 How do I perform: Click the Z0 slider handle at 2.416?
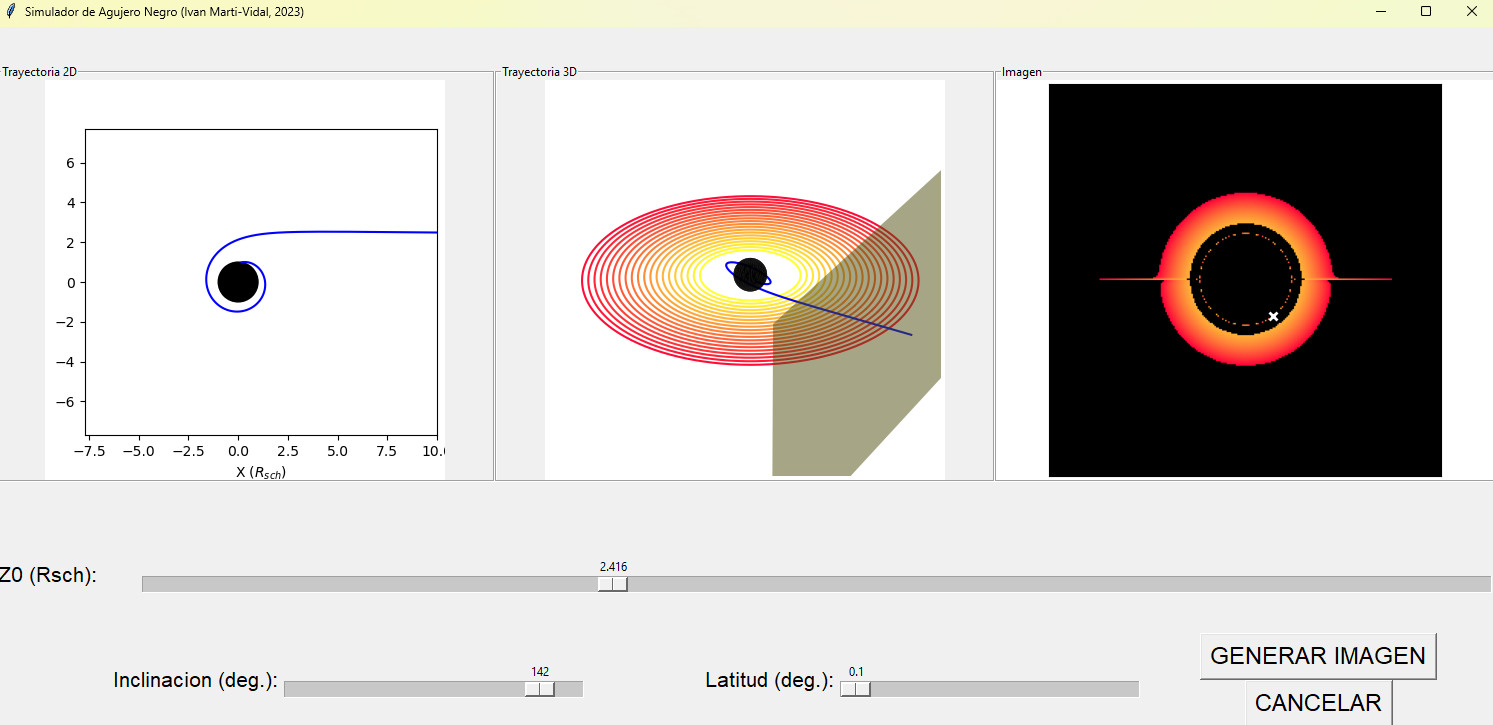coord(612,584)
